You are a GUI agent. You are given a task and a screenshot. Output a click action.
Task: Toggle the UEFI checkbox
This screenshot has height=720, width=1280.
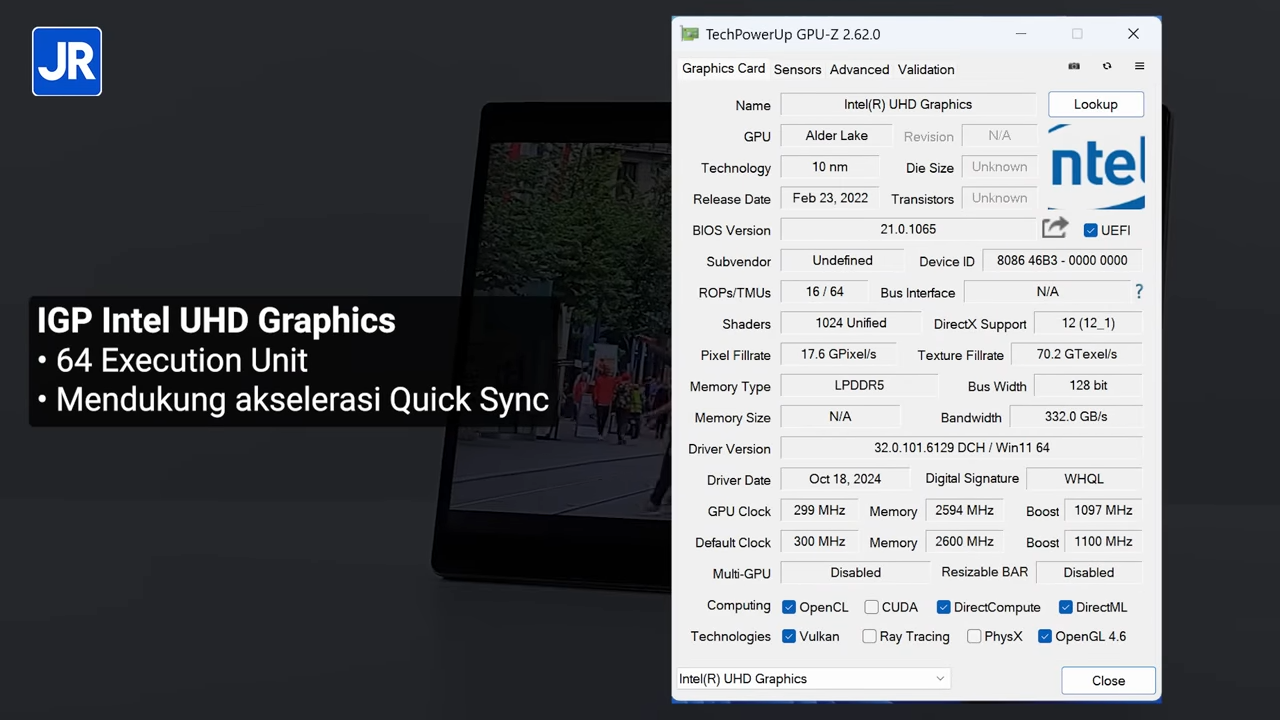pos(1091,230)
